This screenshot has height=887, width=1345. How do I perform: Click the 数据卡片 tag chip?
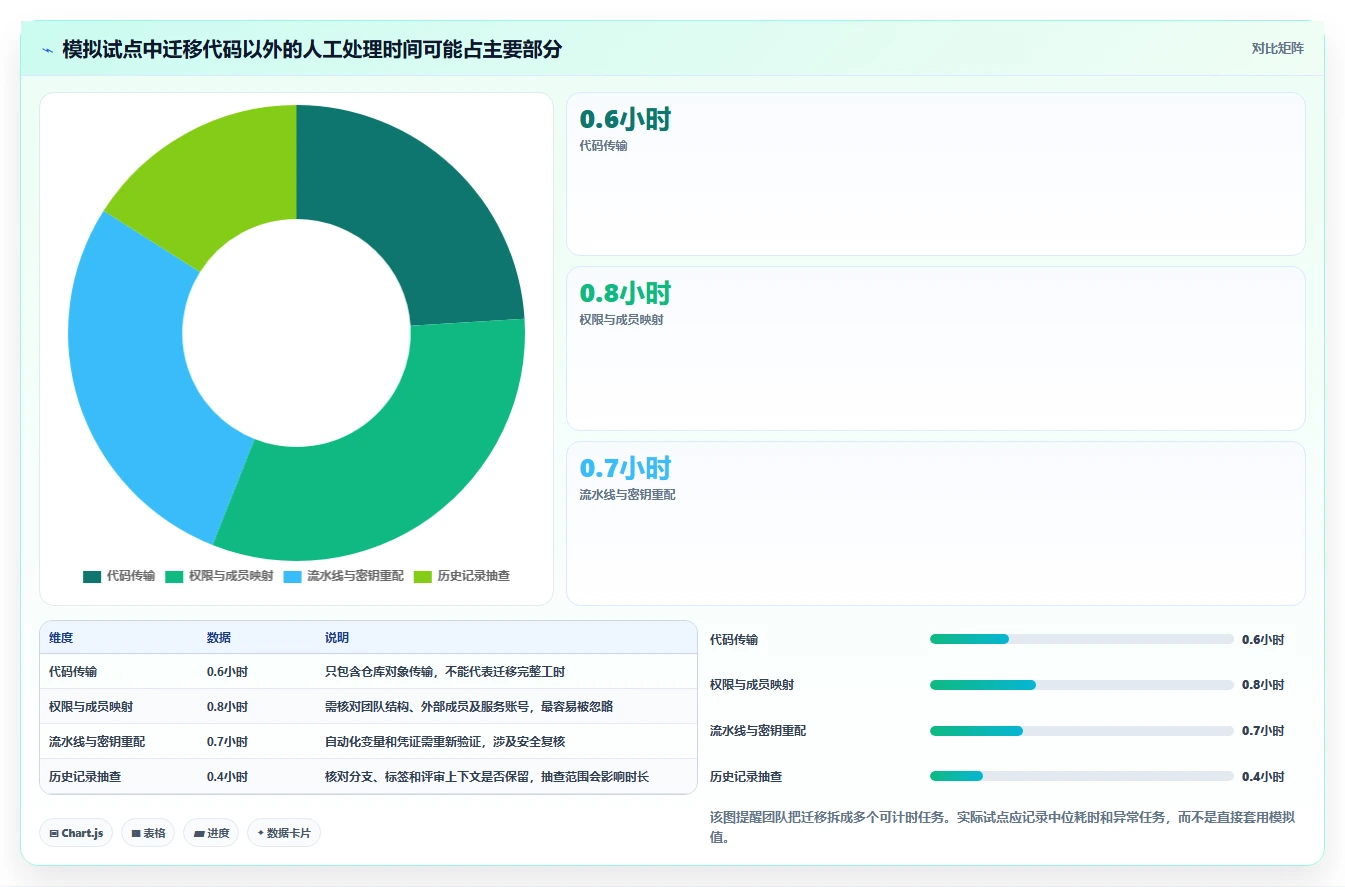(284, 833)
